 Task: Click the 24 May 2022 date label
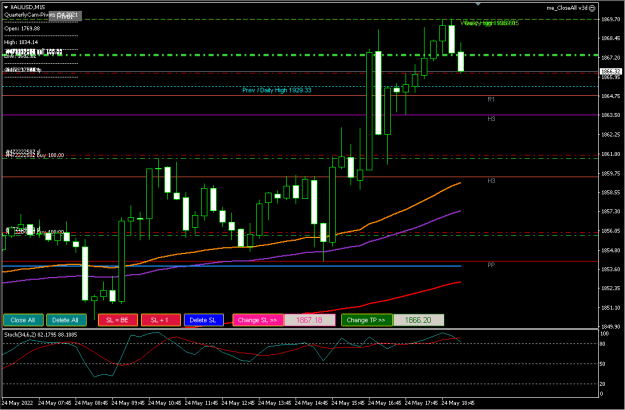(x=19, y=403)
